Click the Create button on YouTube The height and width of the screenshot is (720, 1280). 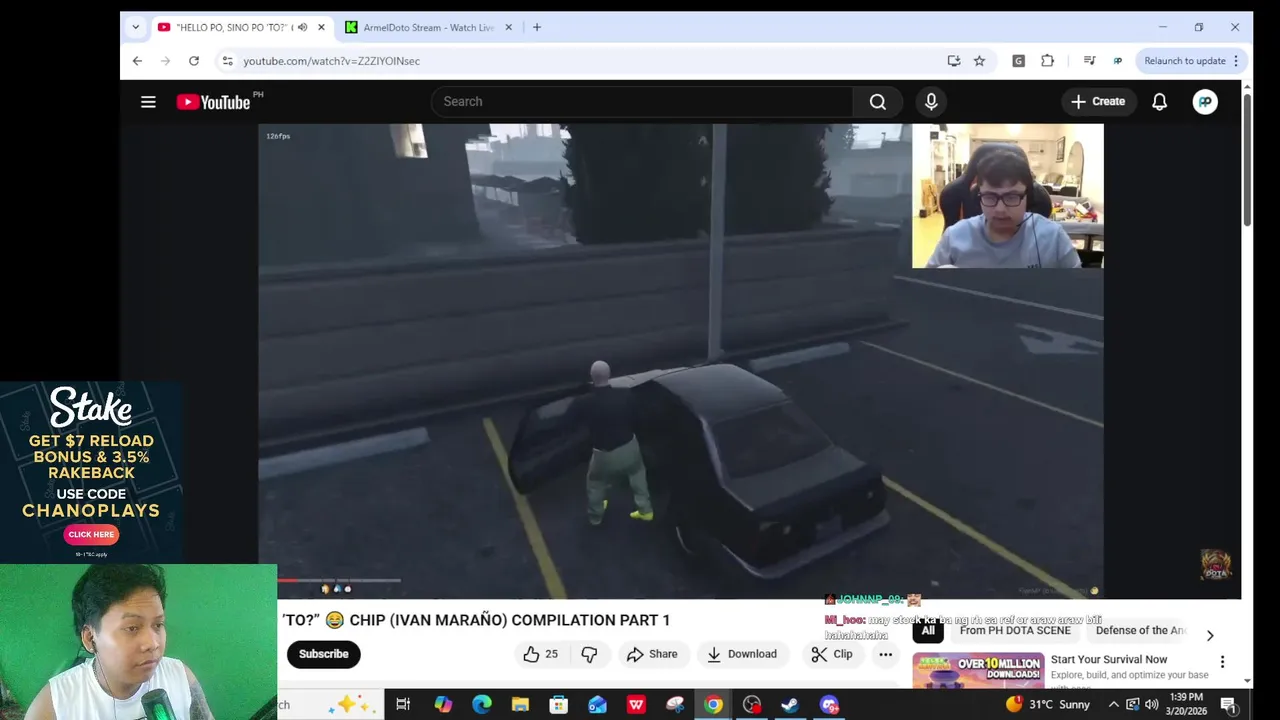tap(1098, 102)
